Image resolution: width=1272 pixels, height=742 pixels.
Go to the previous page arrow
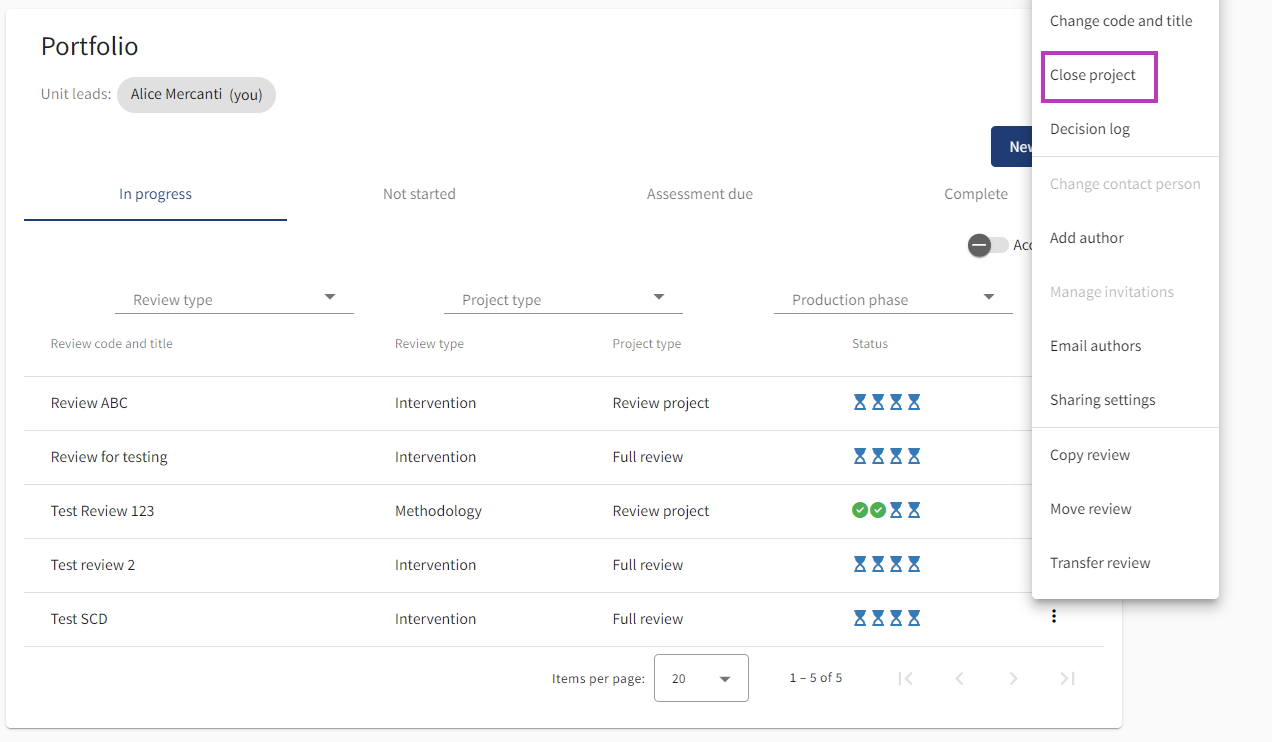959,678
